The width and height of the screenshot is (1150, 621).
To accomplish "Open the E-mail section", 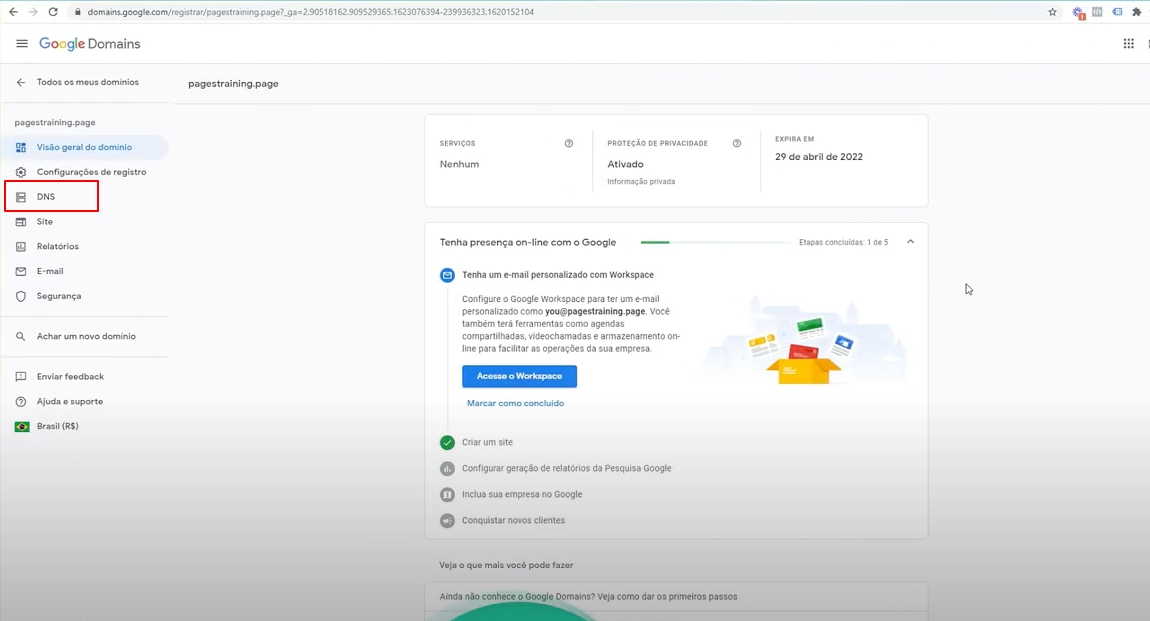I will point(50,271).
